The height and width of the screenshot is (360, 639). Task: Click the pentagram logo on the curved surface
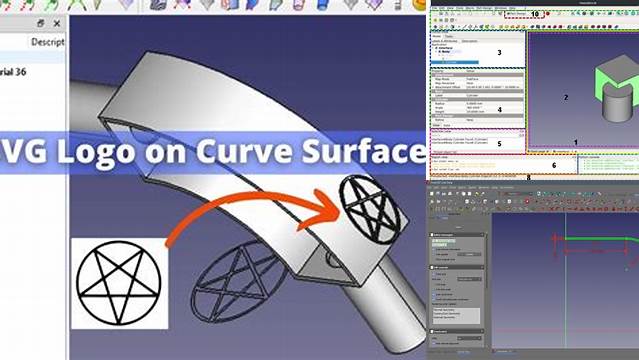click(x=369, y=209)
